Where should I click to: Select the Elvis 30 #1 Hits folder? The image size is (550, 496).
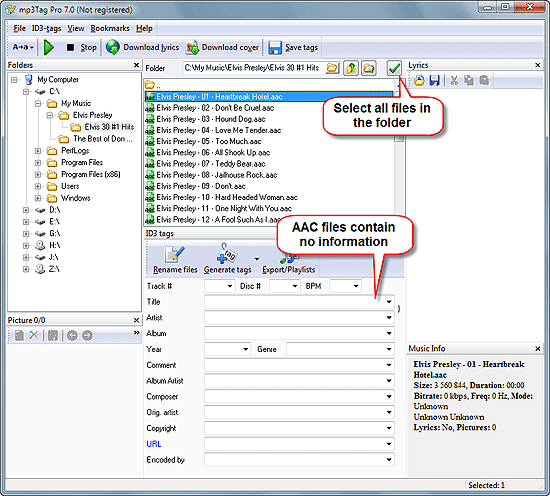pyautogui.click(x=109, y=127)
